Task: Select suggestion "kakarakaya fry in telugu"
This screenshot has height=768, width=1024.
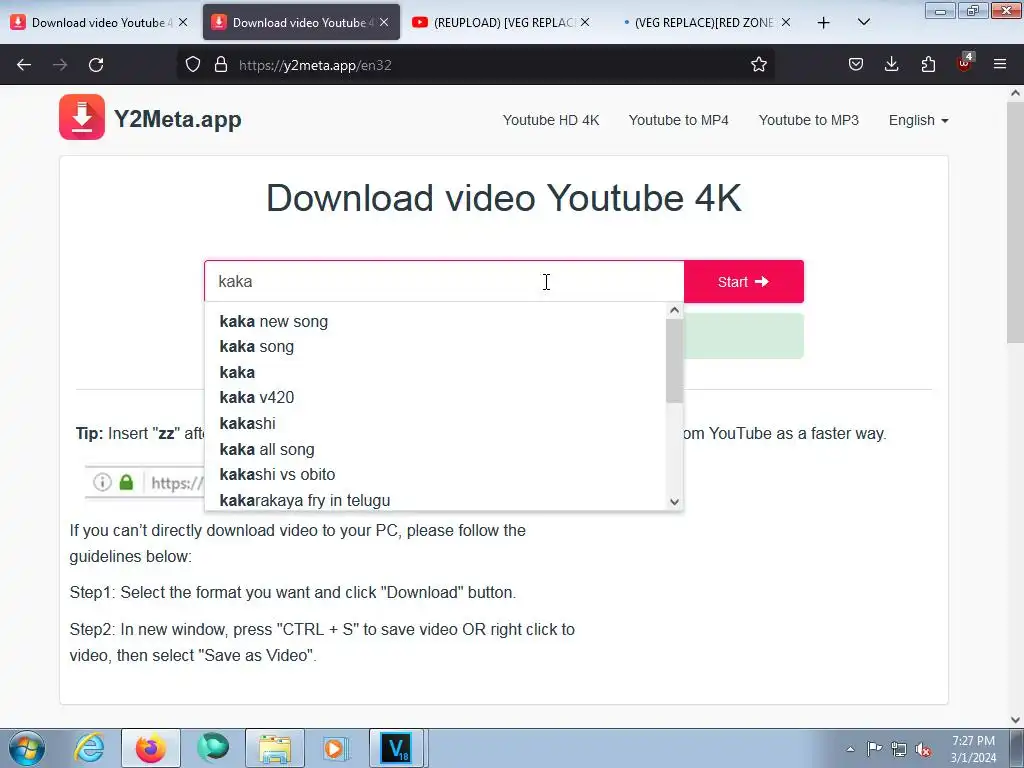Action: [436, 500]
